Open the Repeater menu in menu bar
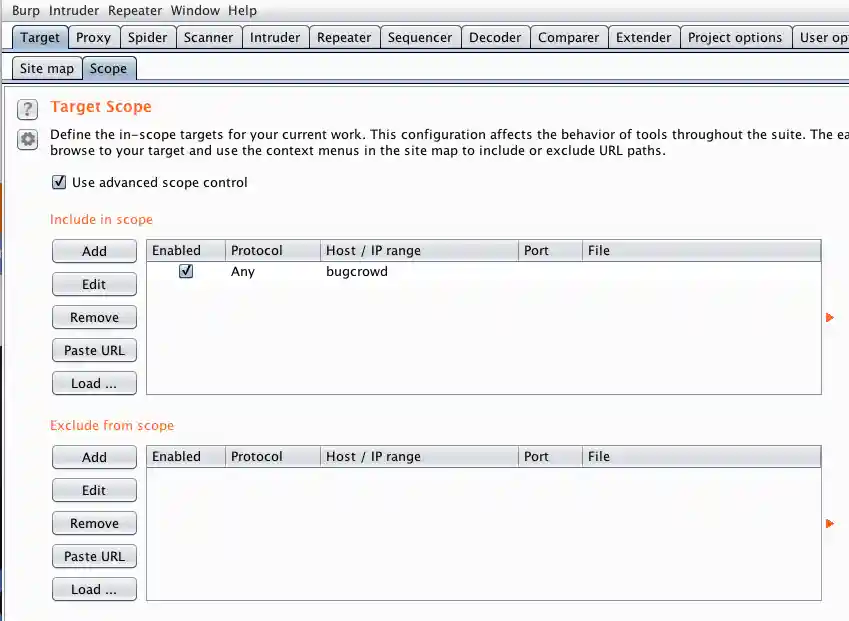 click(135, 10)
